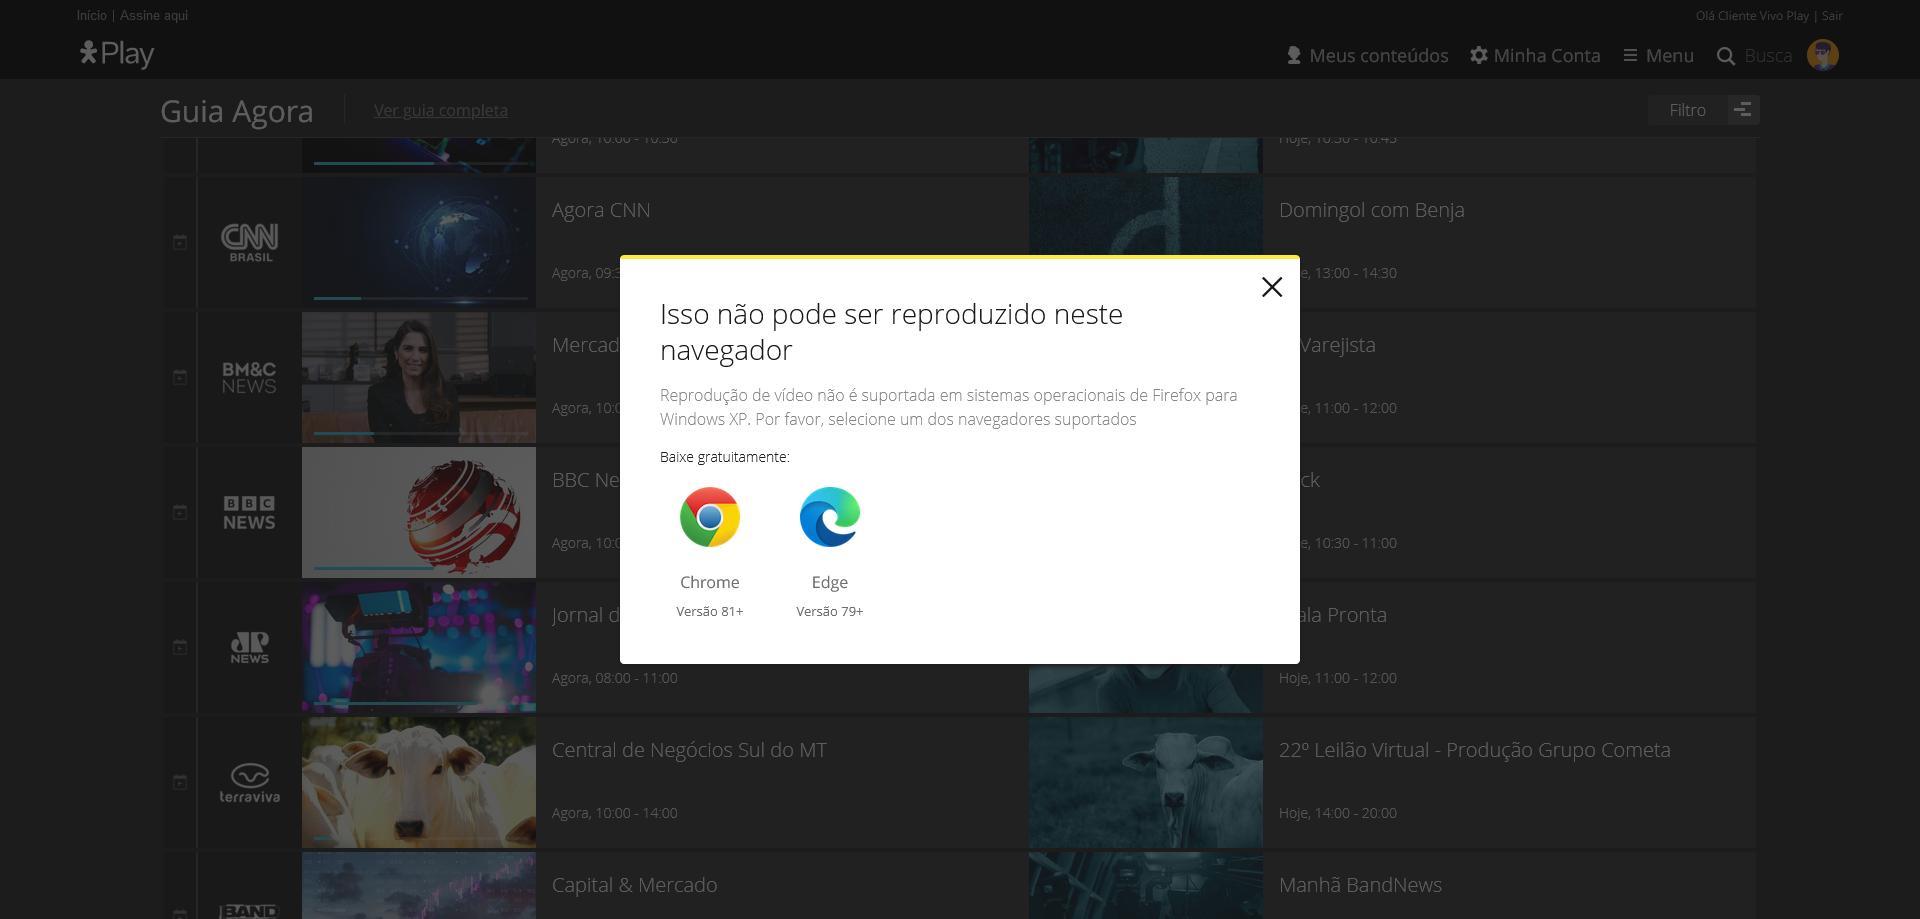Click calendar icon on Terraviva row
This screenshot has height=919, width=1920.
(180, 782)
